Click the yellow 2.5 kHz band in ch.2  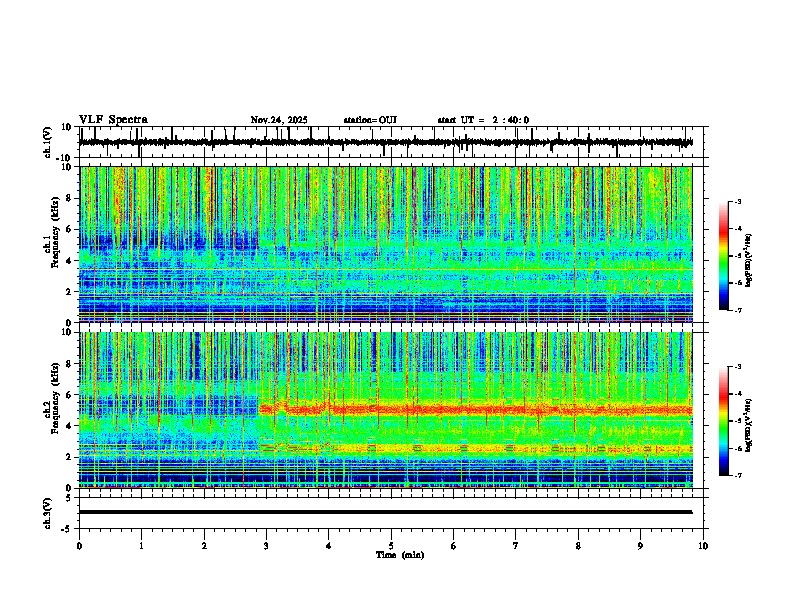(475, 448)
